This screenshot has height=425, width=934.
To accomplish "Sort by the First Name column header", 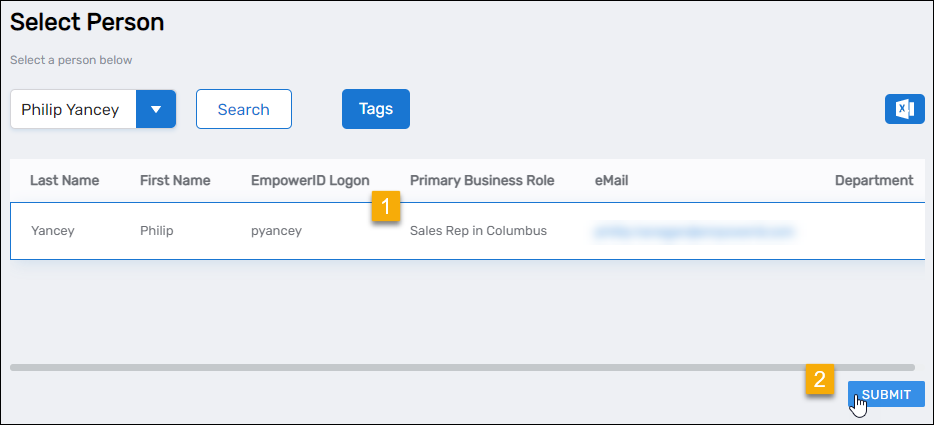I will (x=175, y=181).
